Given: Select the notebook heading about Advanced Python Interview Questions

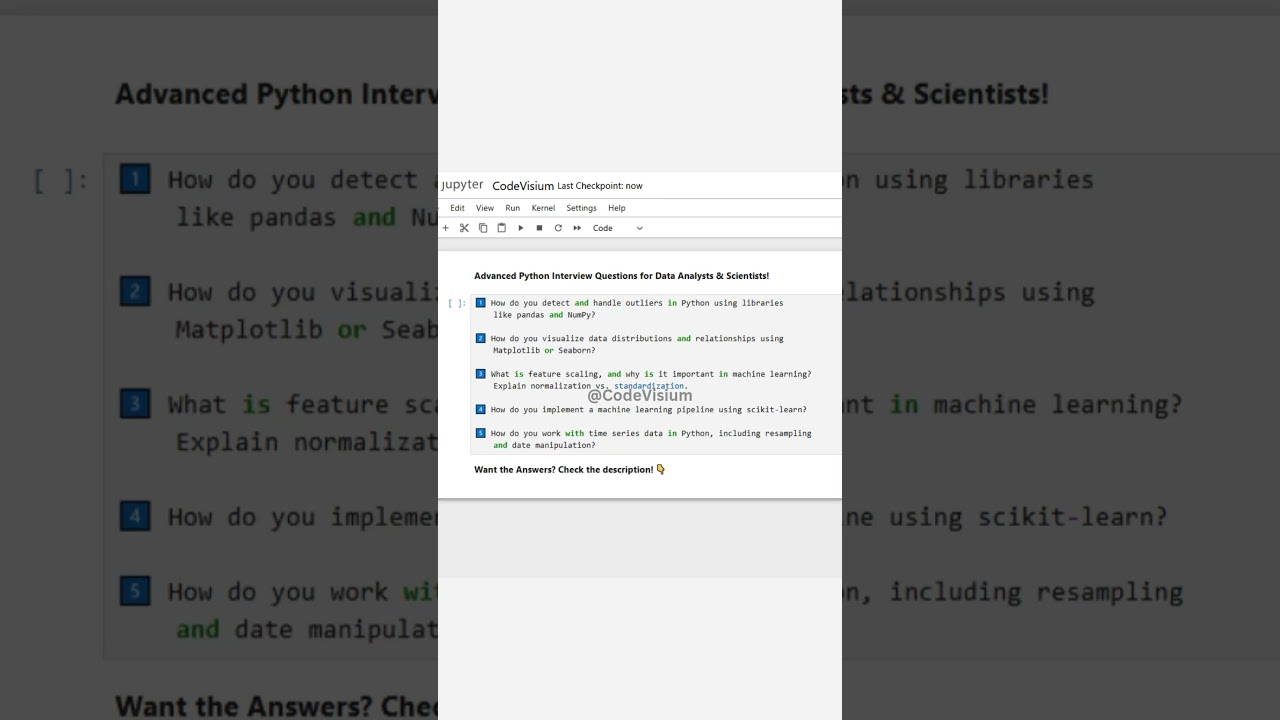Looking at the screenshot, I should (x=621, y=276).
